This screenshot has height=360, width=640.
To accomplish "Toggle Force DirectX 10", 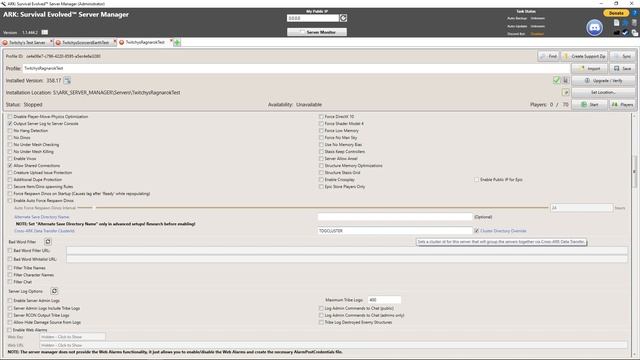I will coord(321,117).
